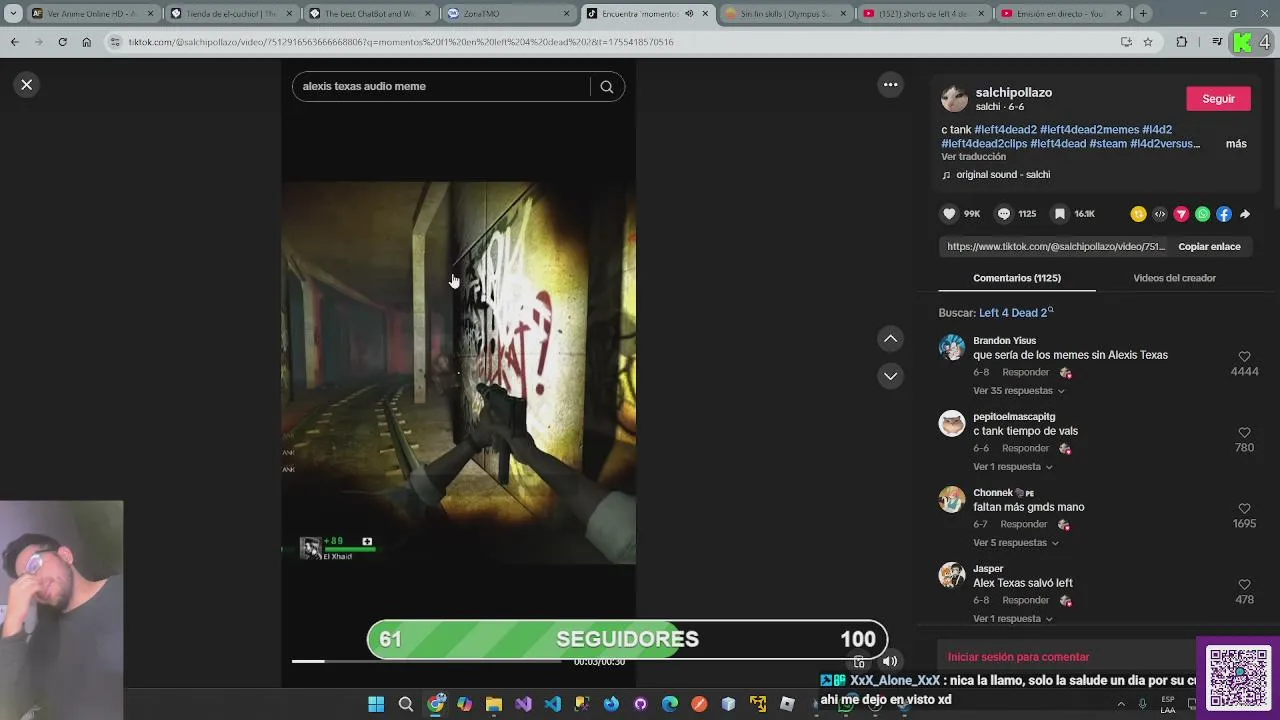The width and height of the screenshot is (1280, 720).
Task: Open File Explorer in taskbar
Action: pos(494,705)
